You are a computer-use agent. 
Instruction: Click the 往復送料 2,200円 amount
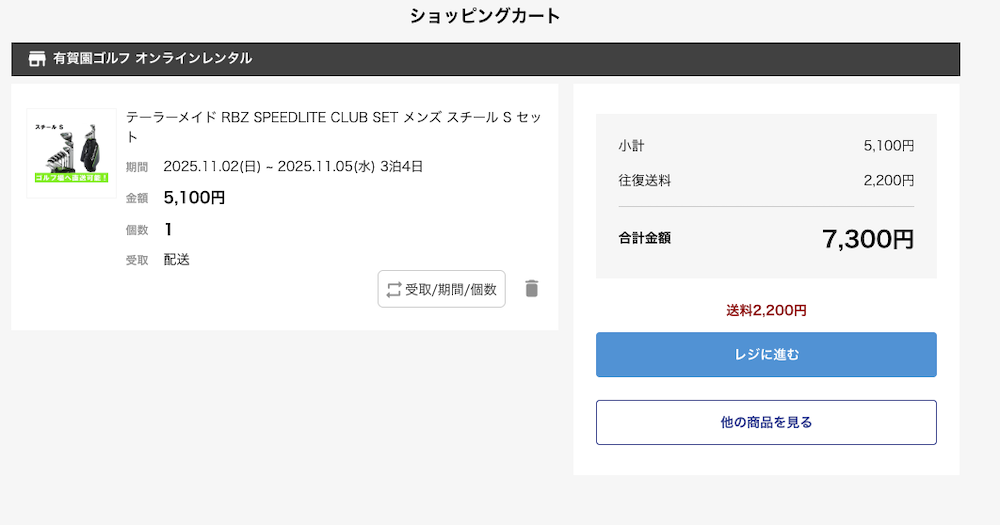pos(888,181)
